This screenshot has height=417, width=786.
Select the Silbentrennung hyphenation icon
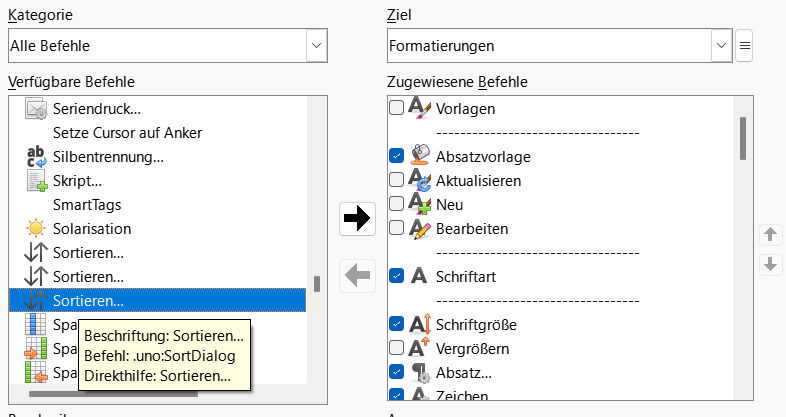click(x=36, y=157)
